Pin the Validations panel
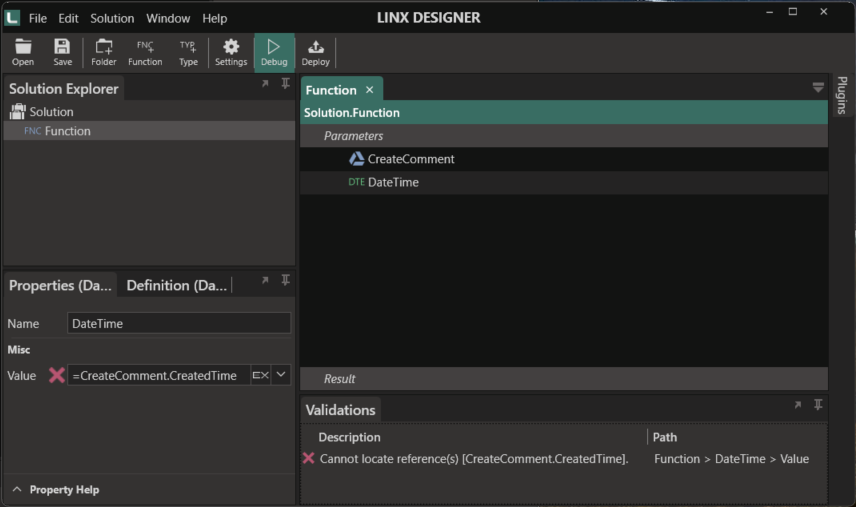The width and height of the screenshot is (856, 507). point(818,404)
